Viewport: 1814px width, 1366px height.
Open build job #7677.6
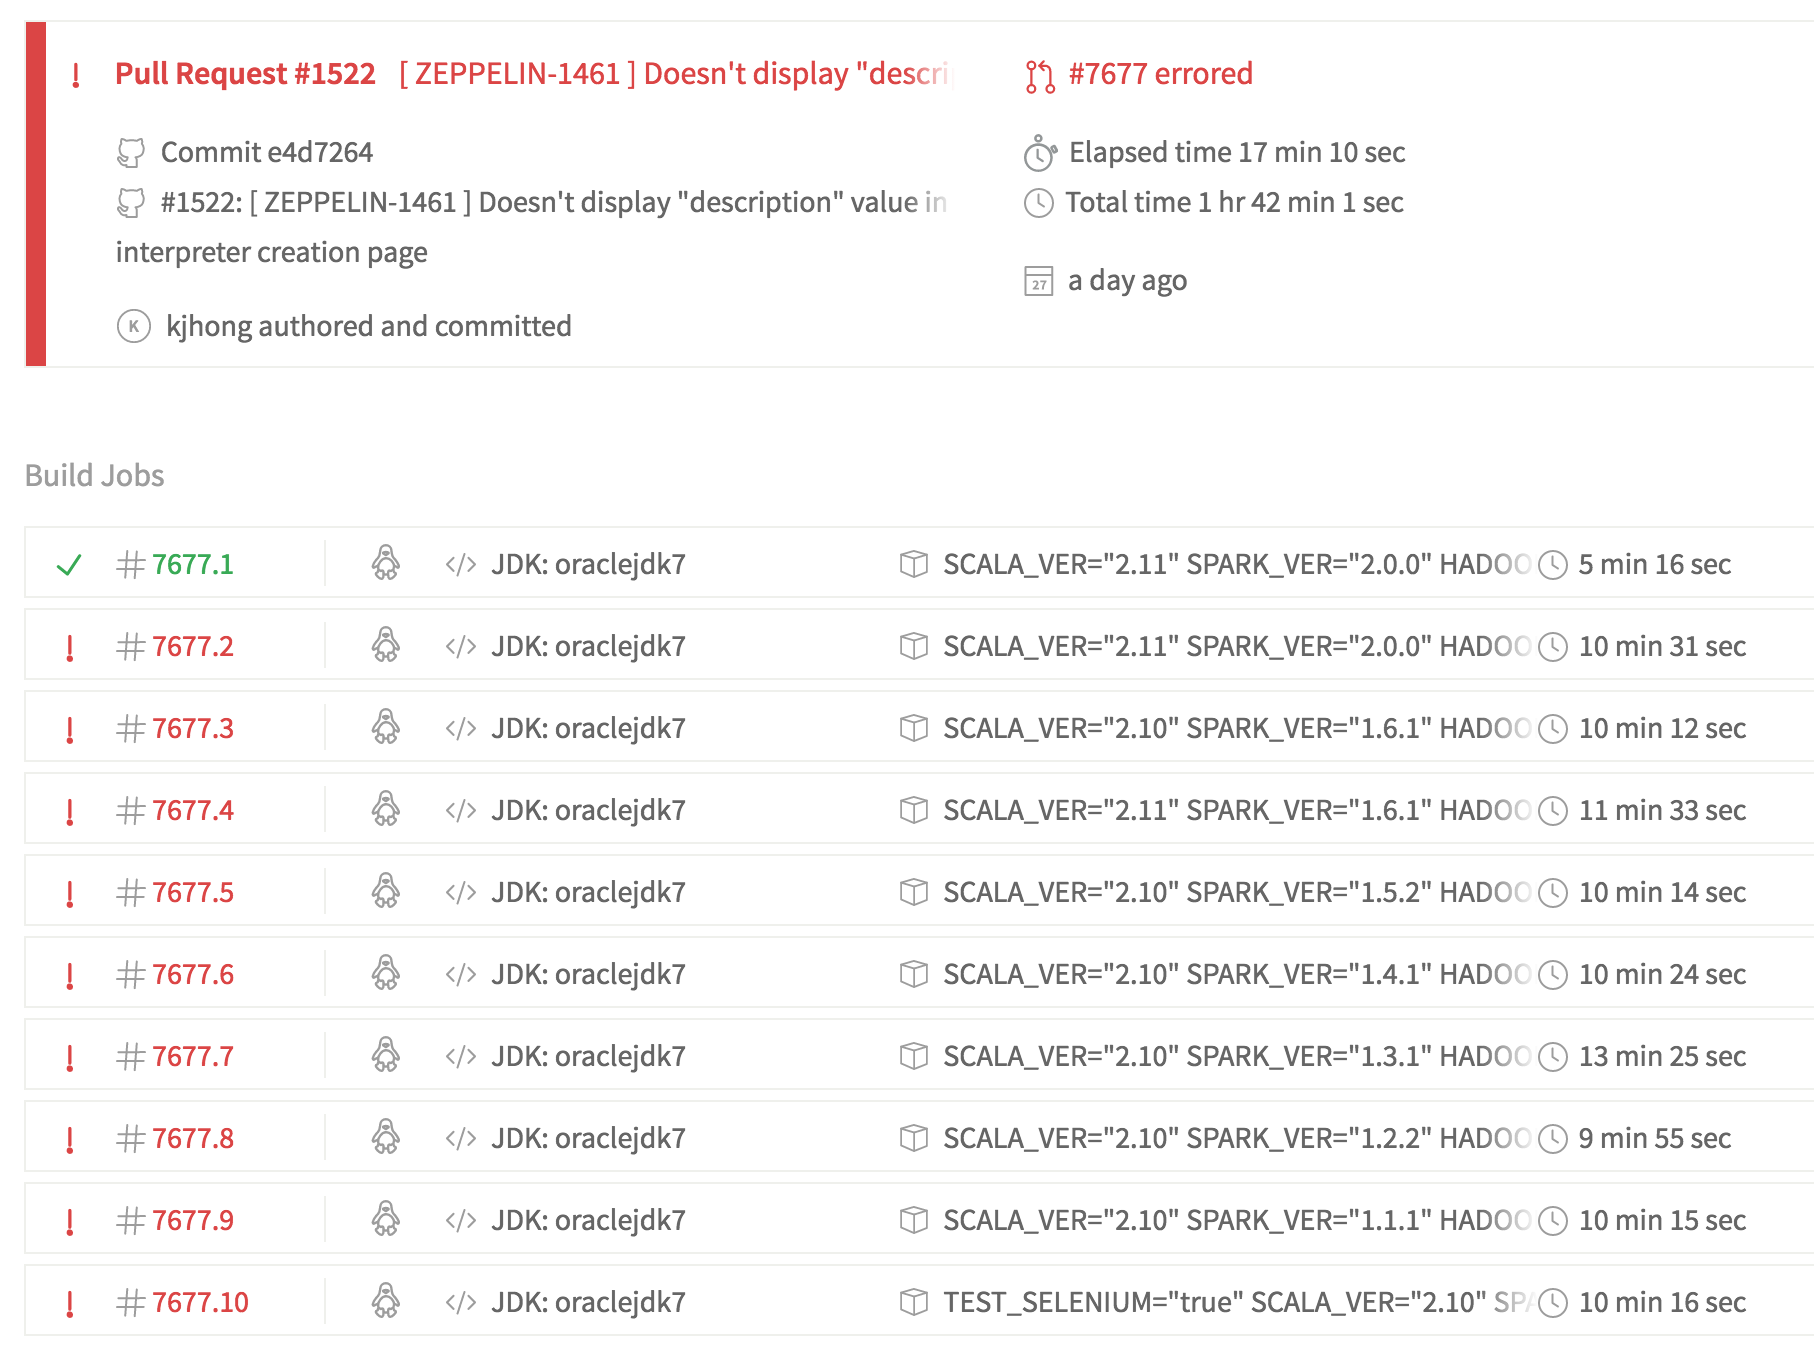tap(192, 975)
